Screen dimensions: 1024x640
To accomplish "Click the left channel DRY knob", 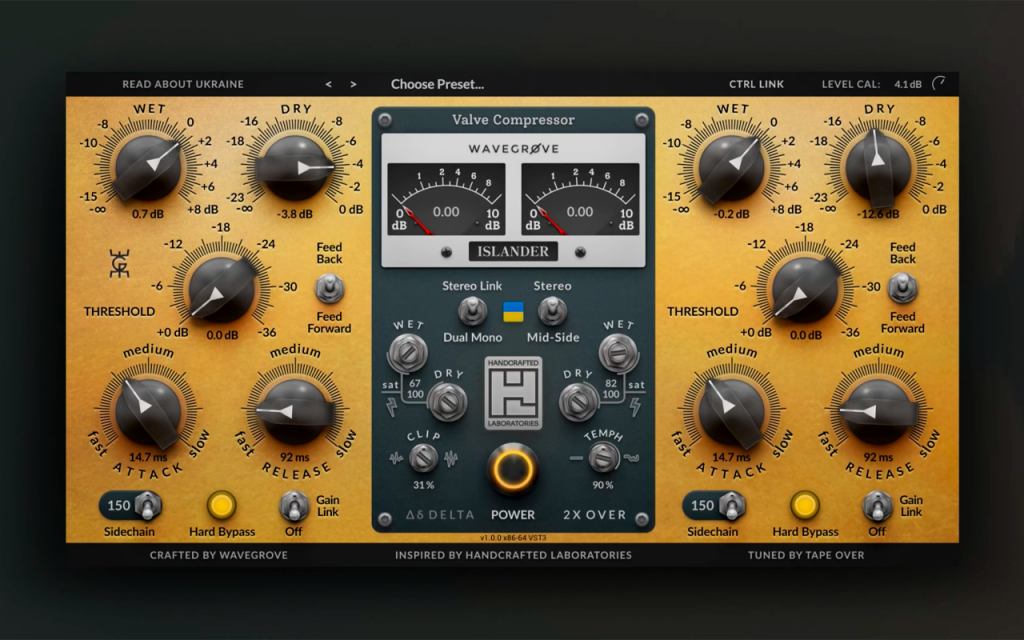I will click(295, 167).
